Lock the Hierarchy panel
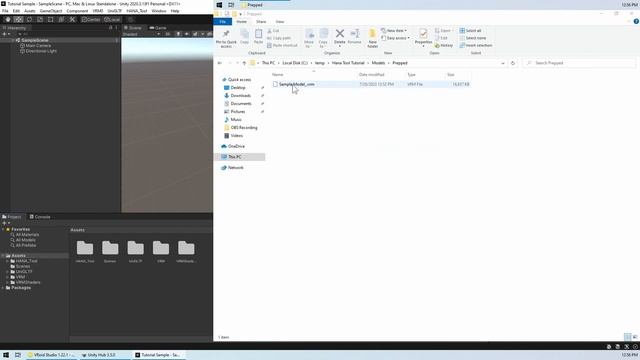The height and width of the screenshot is (360, 640). [110, 28]
